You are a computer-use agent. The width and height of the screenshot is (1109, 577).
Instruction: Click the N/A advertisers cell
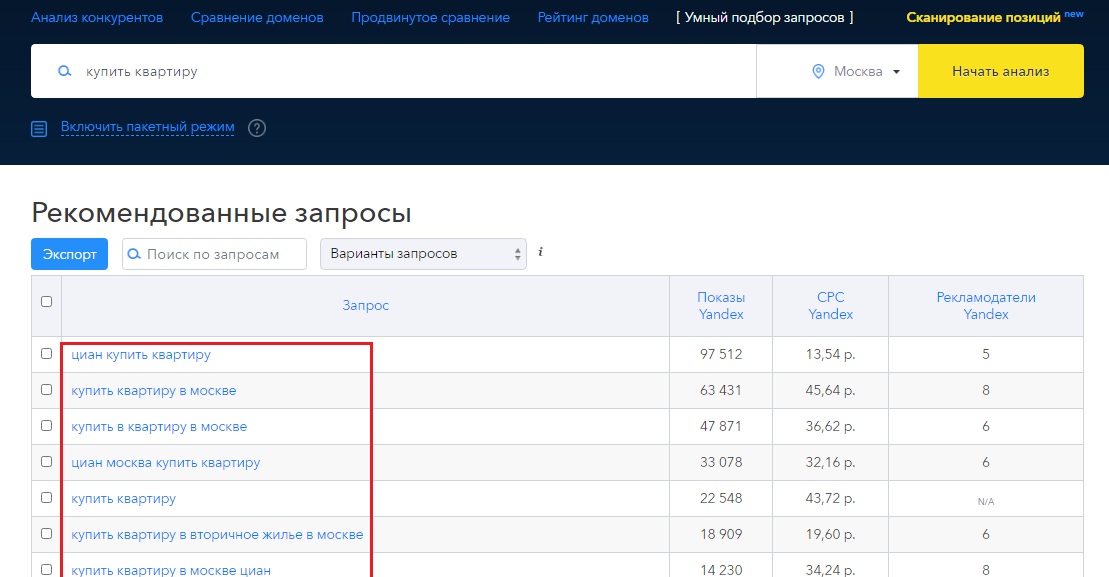(x=986, y=501)
